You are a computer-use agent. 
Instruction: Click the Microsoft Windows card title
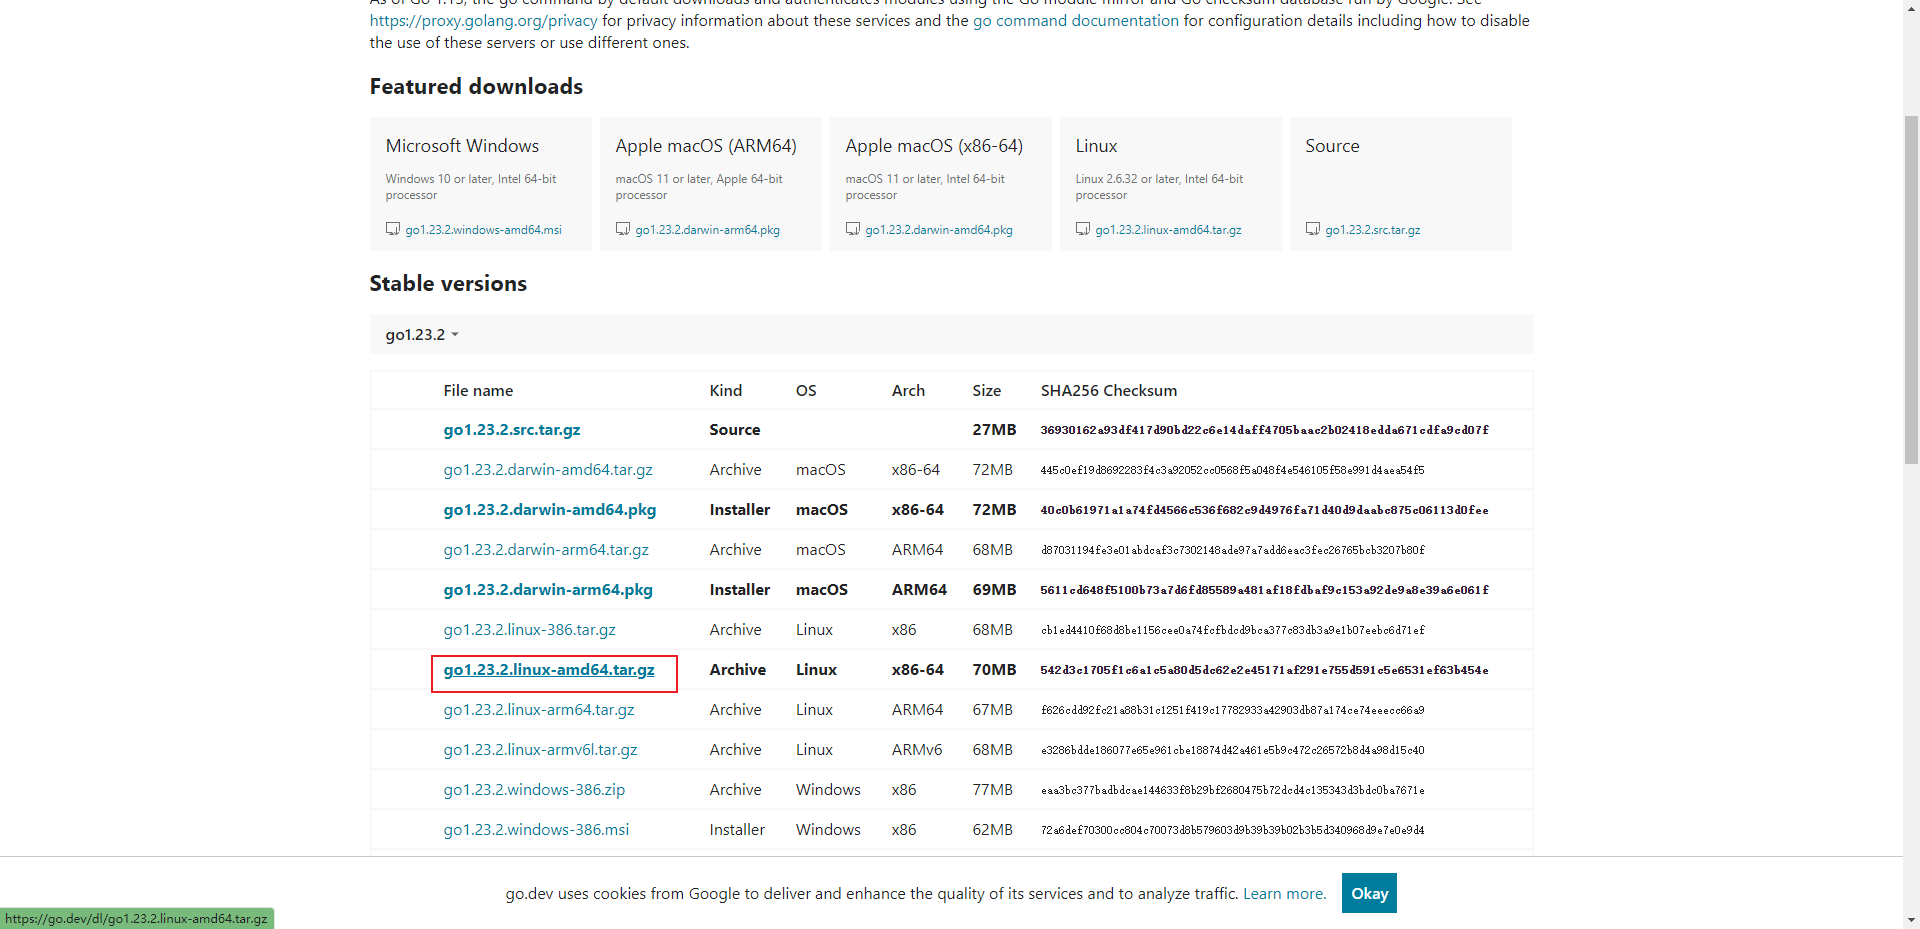[x=462, y=146]
